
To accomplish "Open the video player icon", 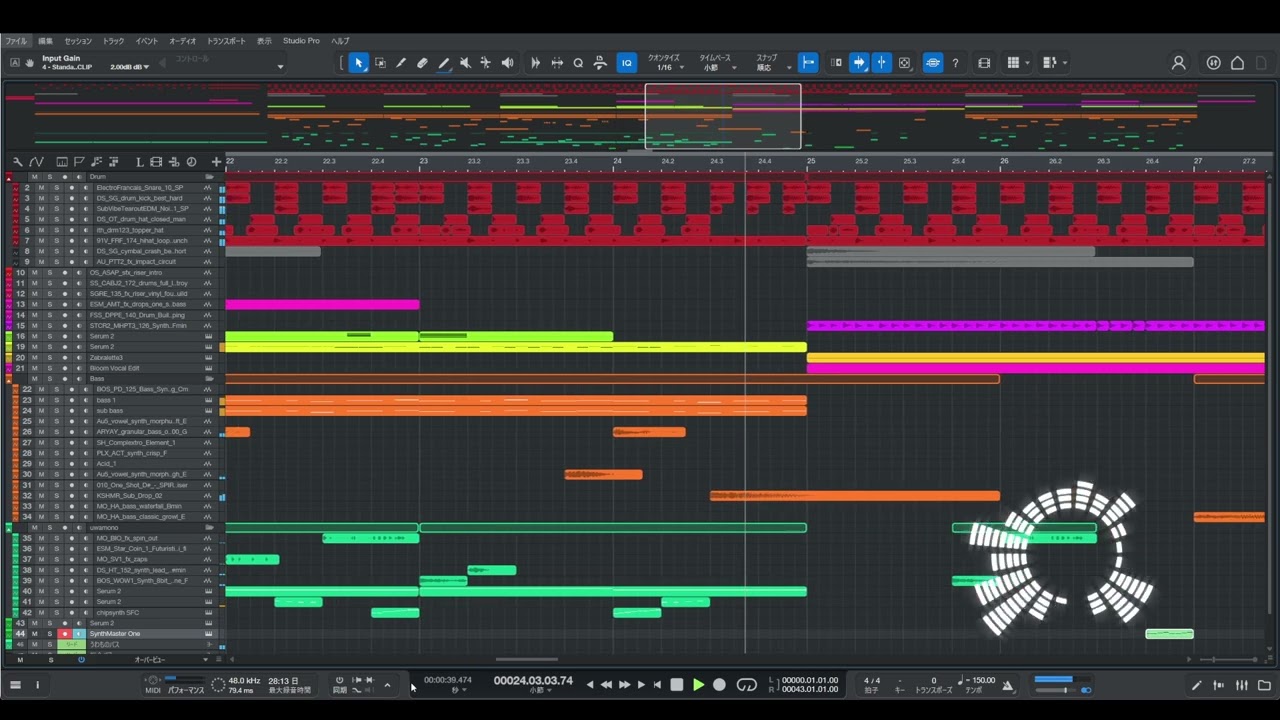I will pyautogui.click(x=984, y=63).
